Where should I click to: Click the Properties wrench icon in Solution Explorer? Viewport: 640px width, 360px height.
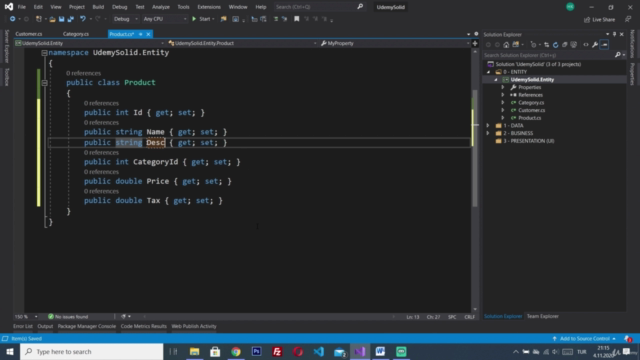595,45
